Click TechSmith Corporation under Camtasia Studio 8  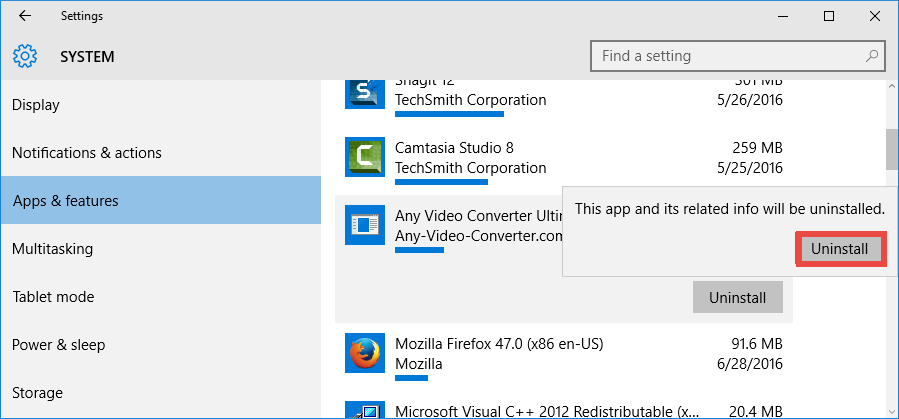pos(471,168)
